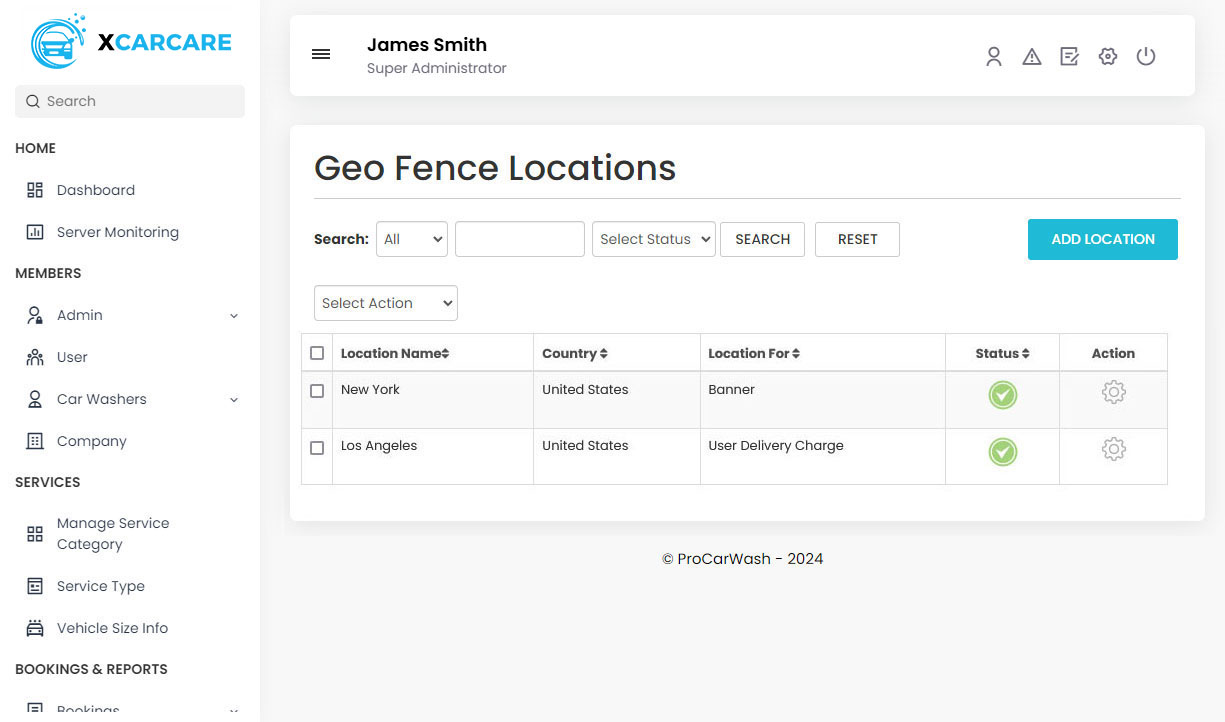Click the ADD LOCATION button

coord(1103,239)
